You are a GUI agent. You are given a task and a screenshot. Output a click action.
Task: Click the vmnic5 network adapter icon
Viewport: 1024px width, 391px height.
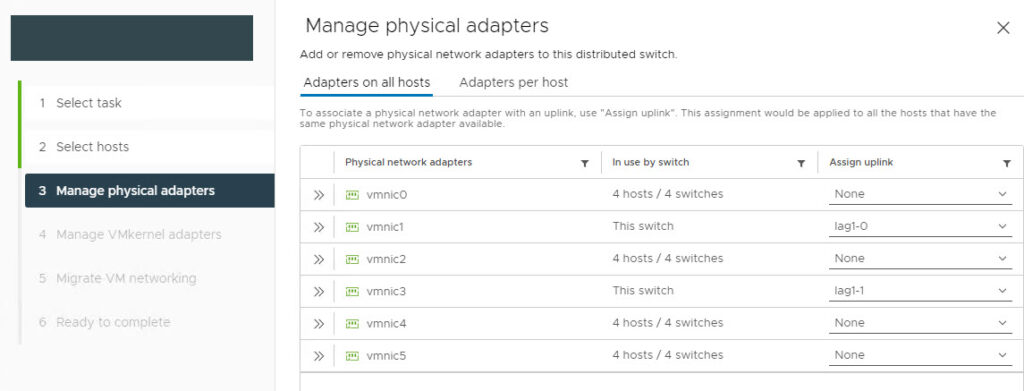[352, 356]
